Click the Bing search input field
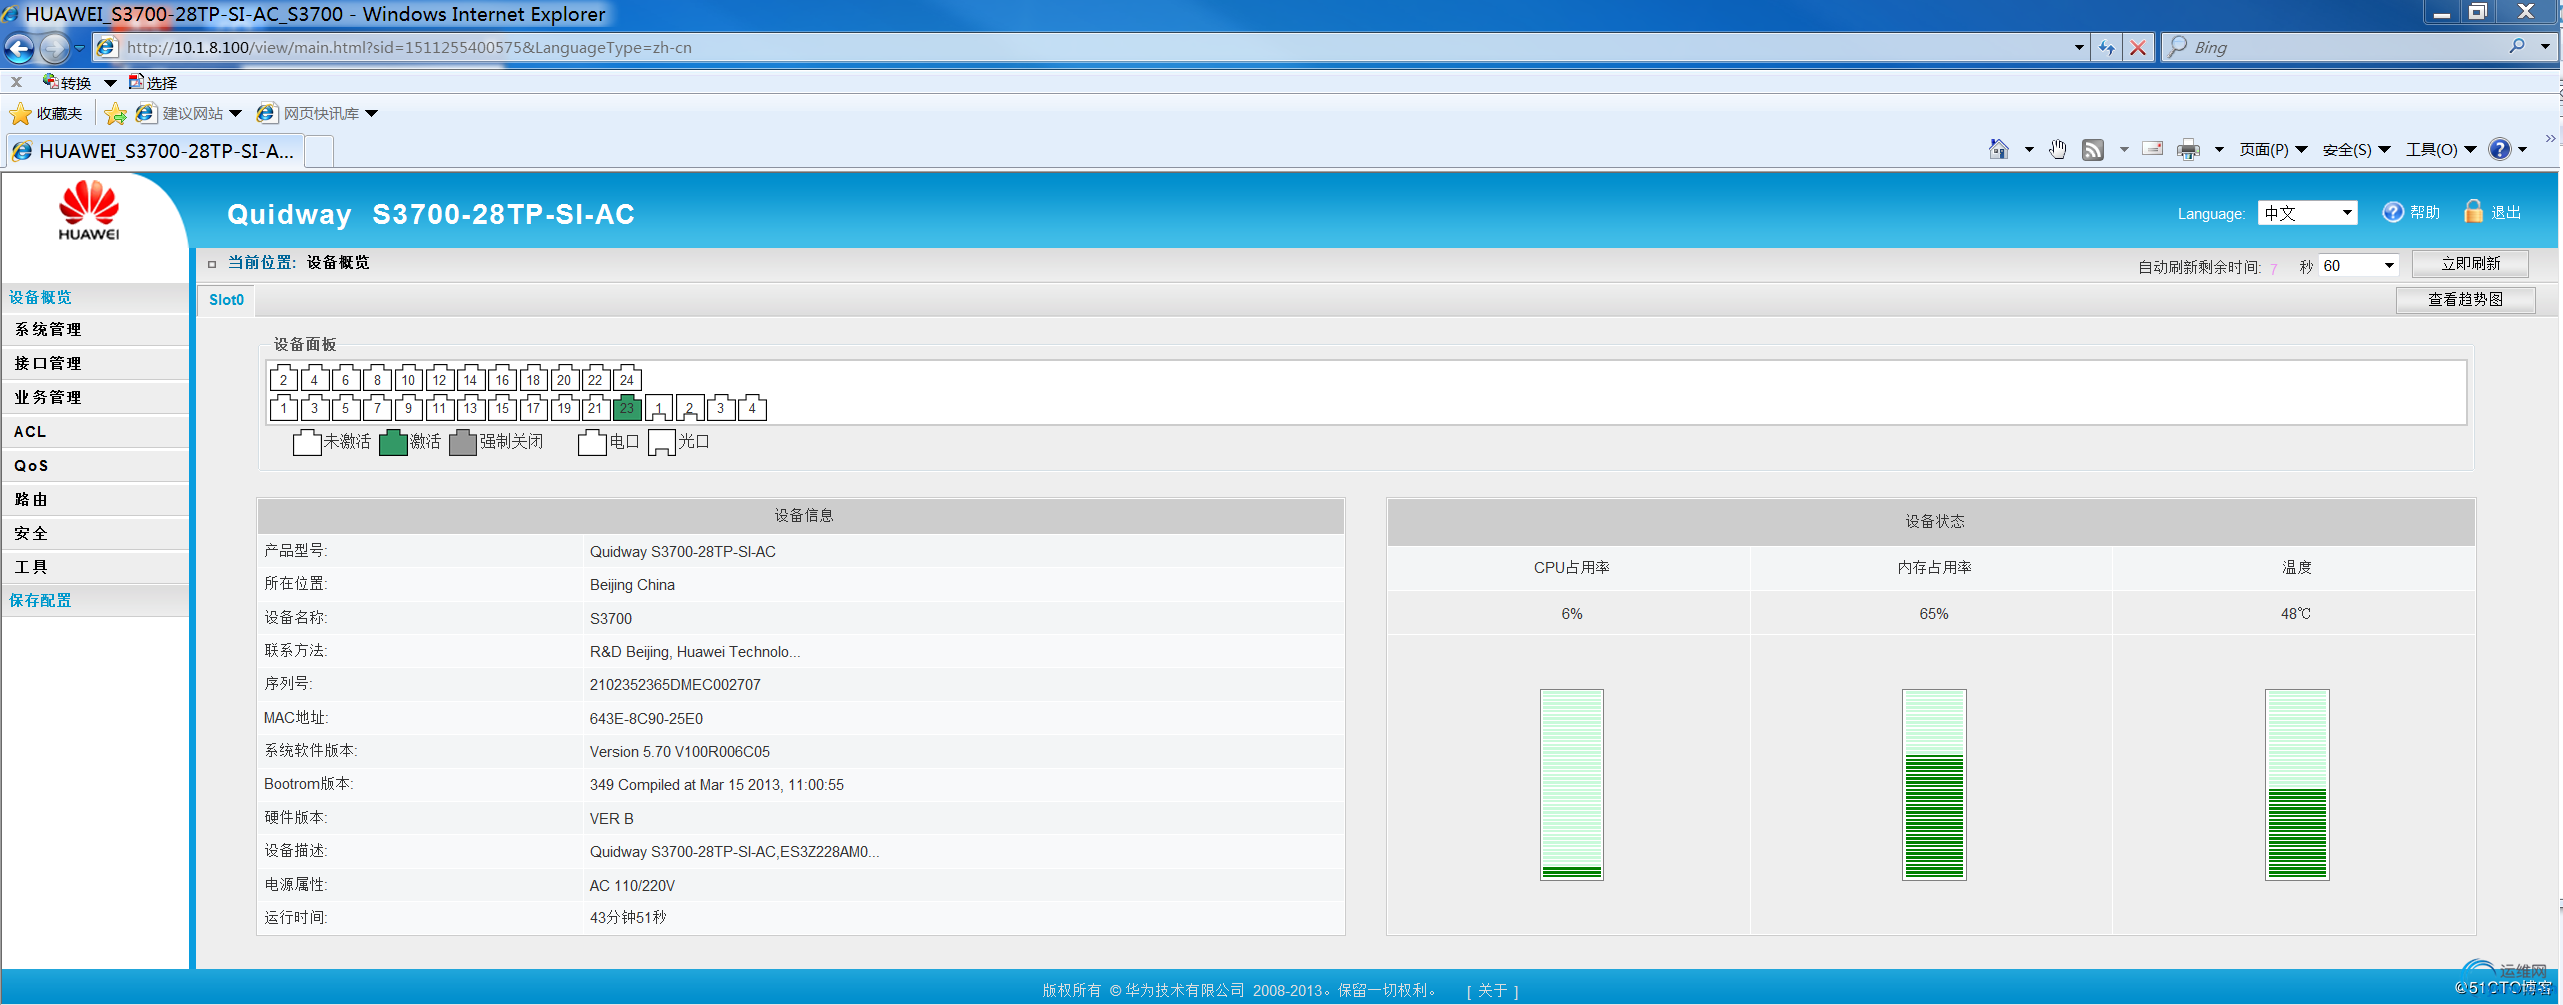The image size is (2563, 1005). pyautogui.click(x=2343, y=47)
